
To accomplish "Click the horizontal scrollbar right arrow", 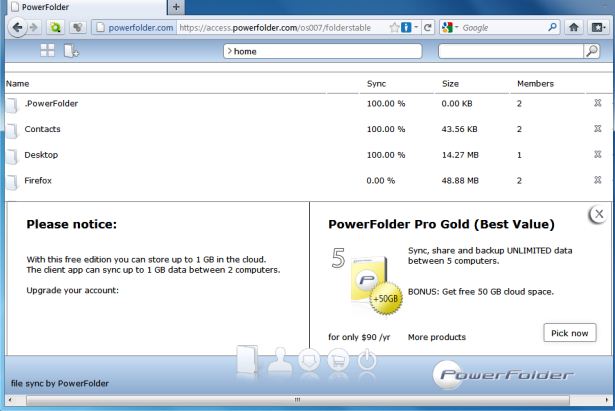I will (607, 400).
